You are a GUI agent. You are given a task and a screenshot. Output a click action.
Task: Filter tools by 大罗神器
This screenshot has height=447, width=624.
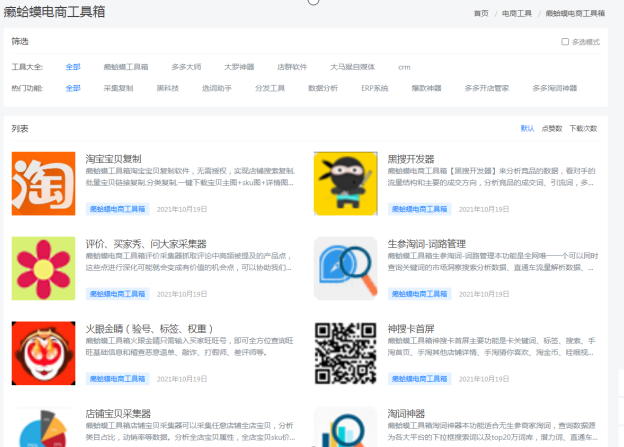239,67
